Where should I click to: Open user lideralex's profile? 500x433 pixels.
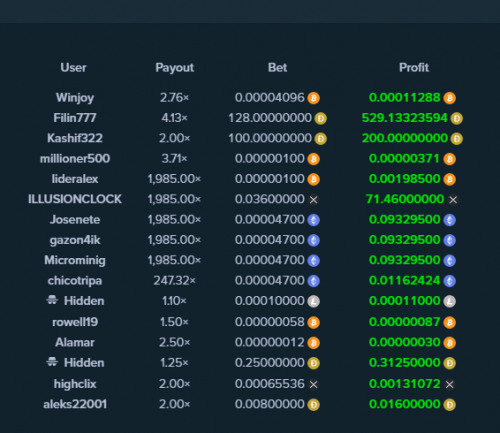click(x=75, y=179)
